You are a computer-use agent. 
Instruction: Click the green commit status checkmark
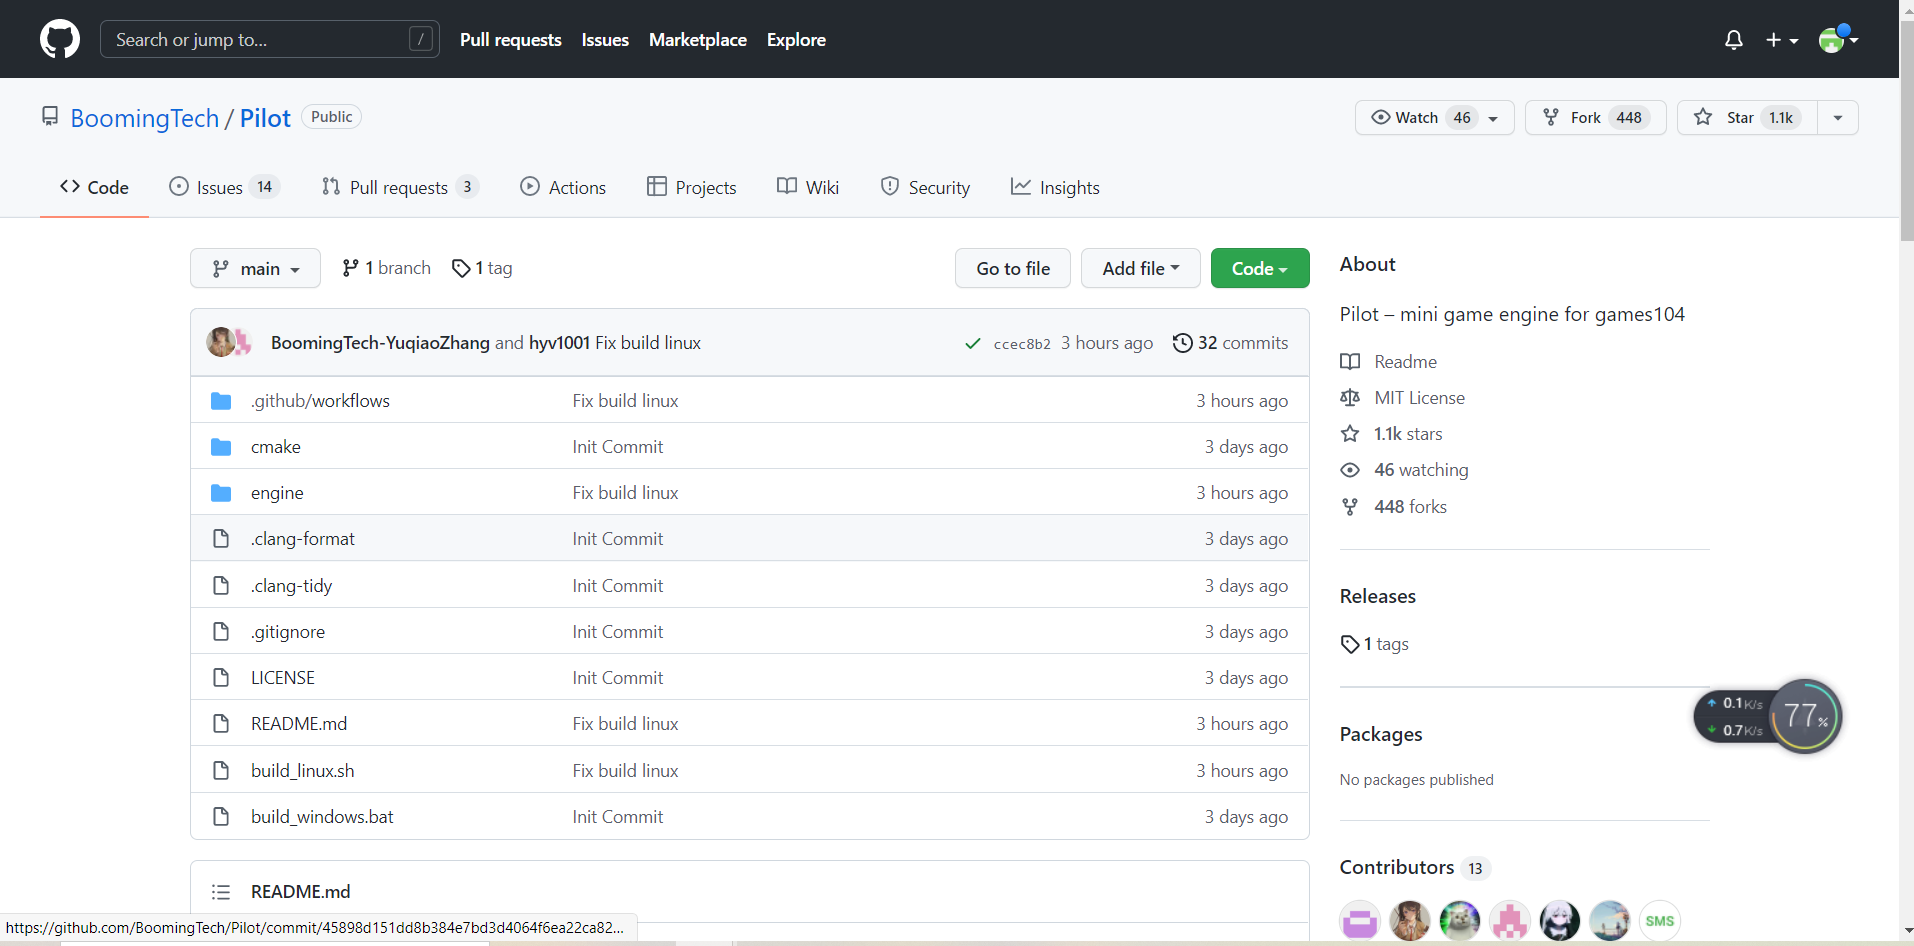coord(972,344)
